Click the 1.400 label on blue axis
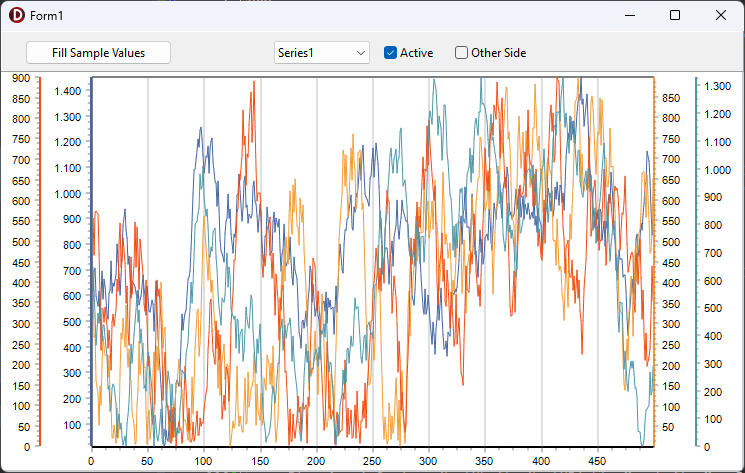This screenshot has height=473, width=745. point(67,91)
